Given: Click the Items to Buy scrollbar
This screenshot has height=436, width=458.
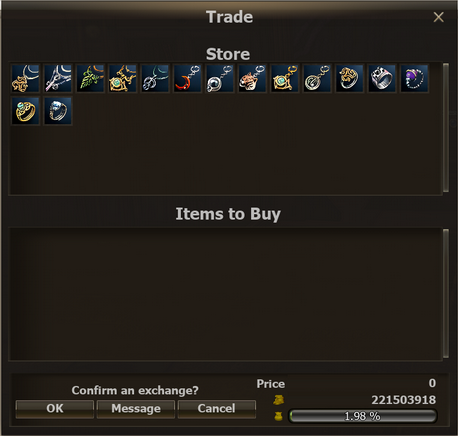Looking at the screenshot, I should (446, 293).
